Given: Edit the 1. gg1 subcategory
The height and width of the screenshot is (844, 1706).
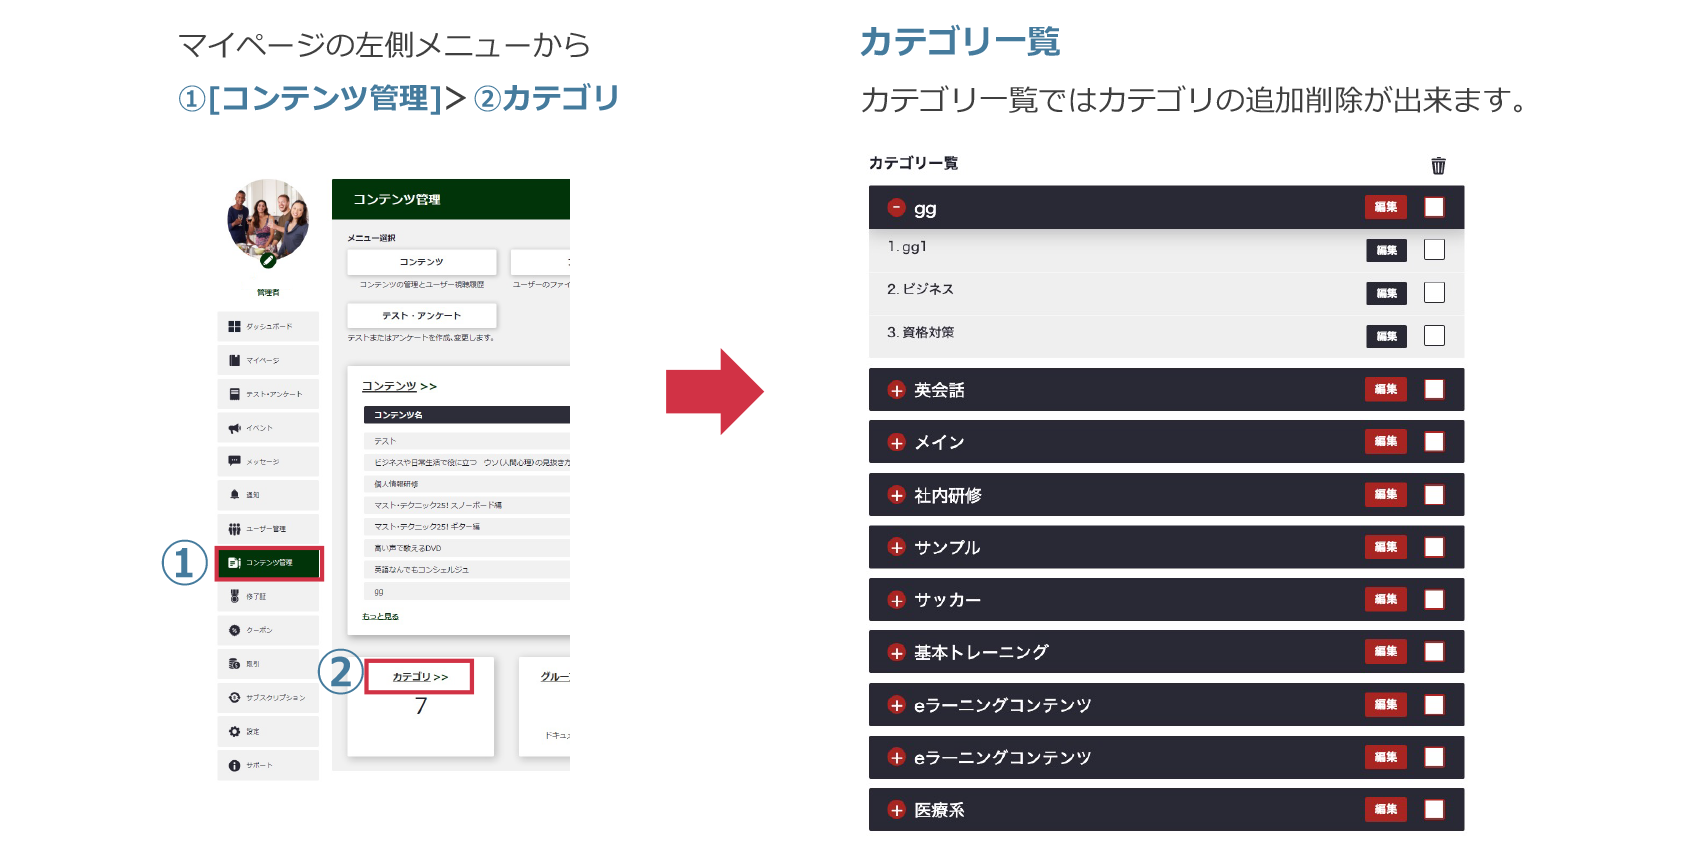Looking at the screenshot, I should (1386, 250).
